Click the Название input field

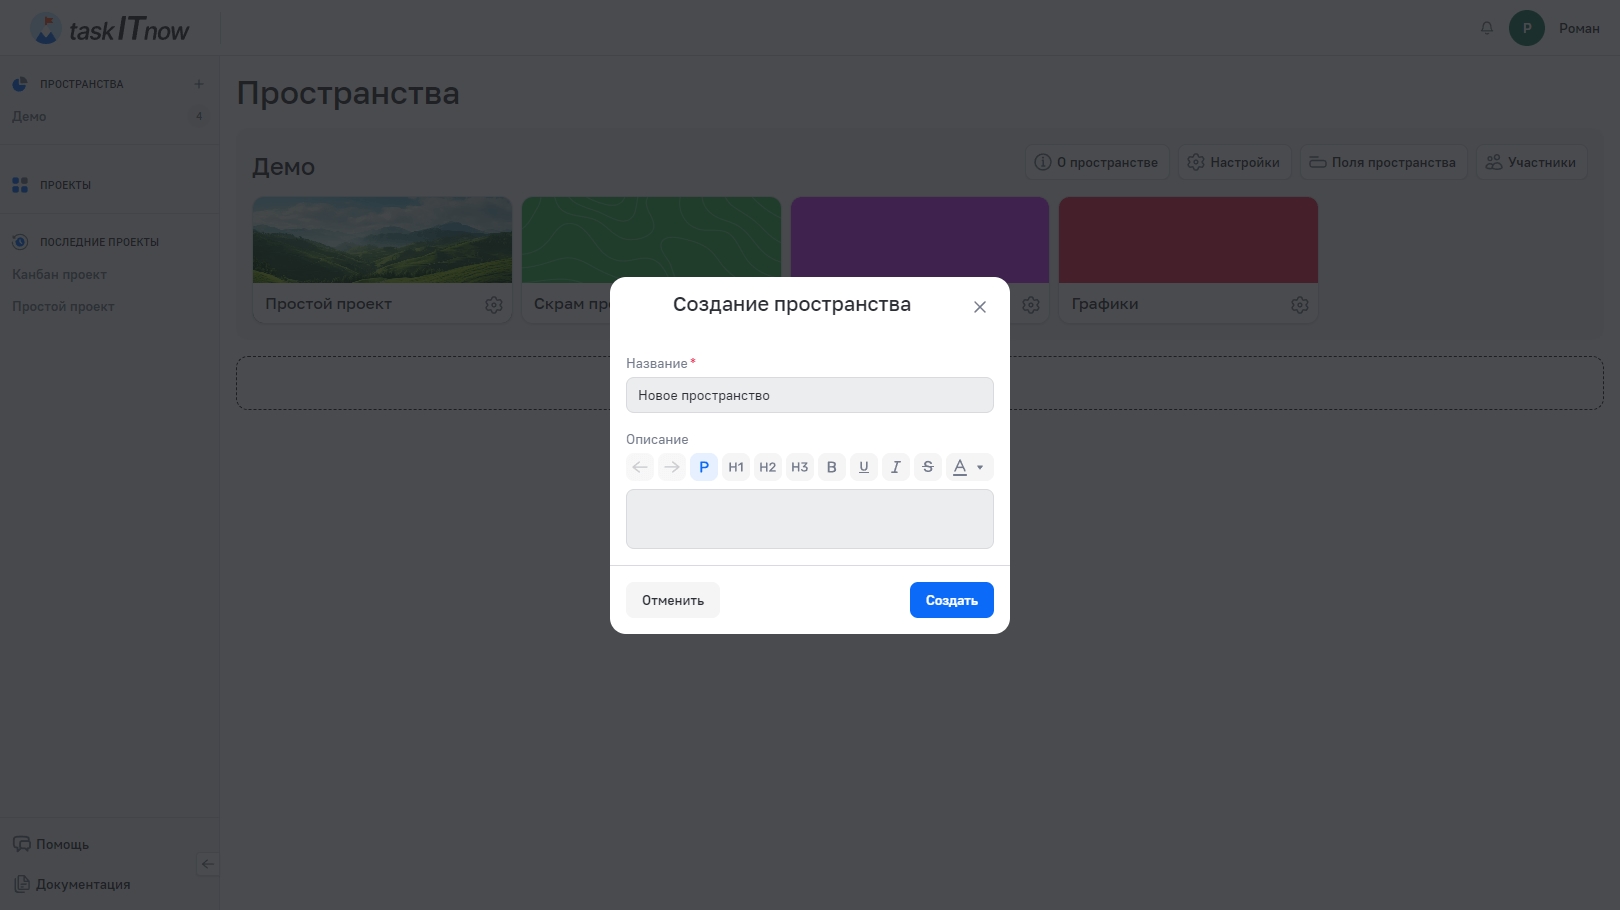point(810,395)
